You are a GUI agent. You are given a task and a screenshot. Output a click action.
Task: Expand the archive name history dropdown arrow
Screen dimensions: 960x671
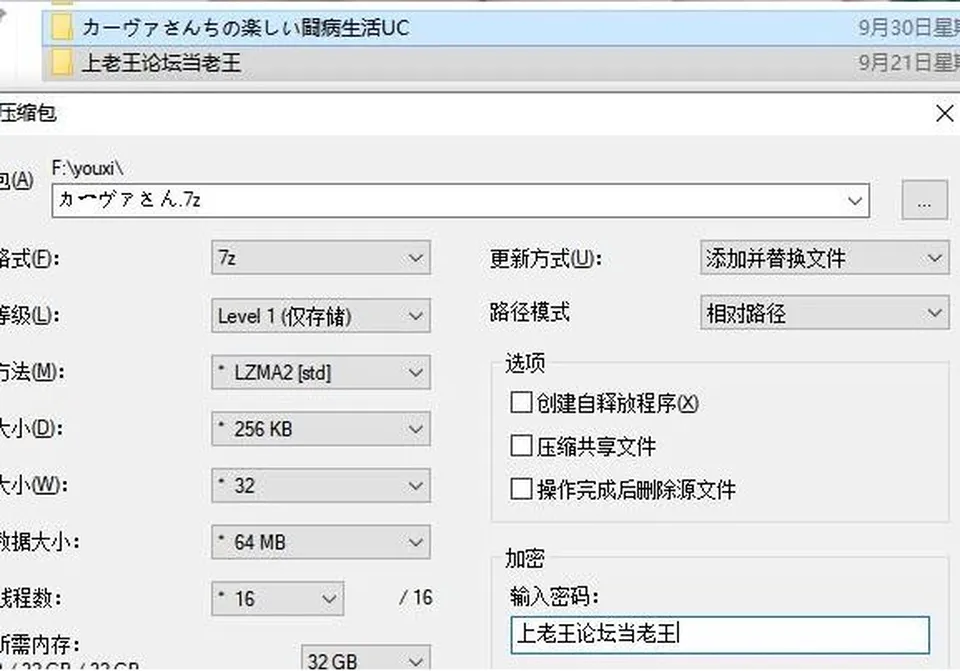click(855, 201)
